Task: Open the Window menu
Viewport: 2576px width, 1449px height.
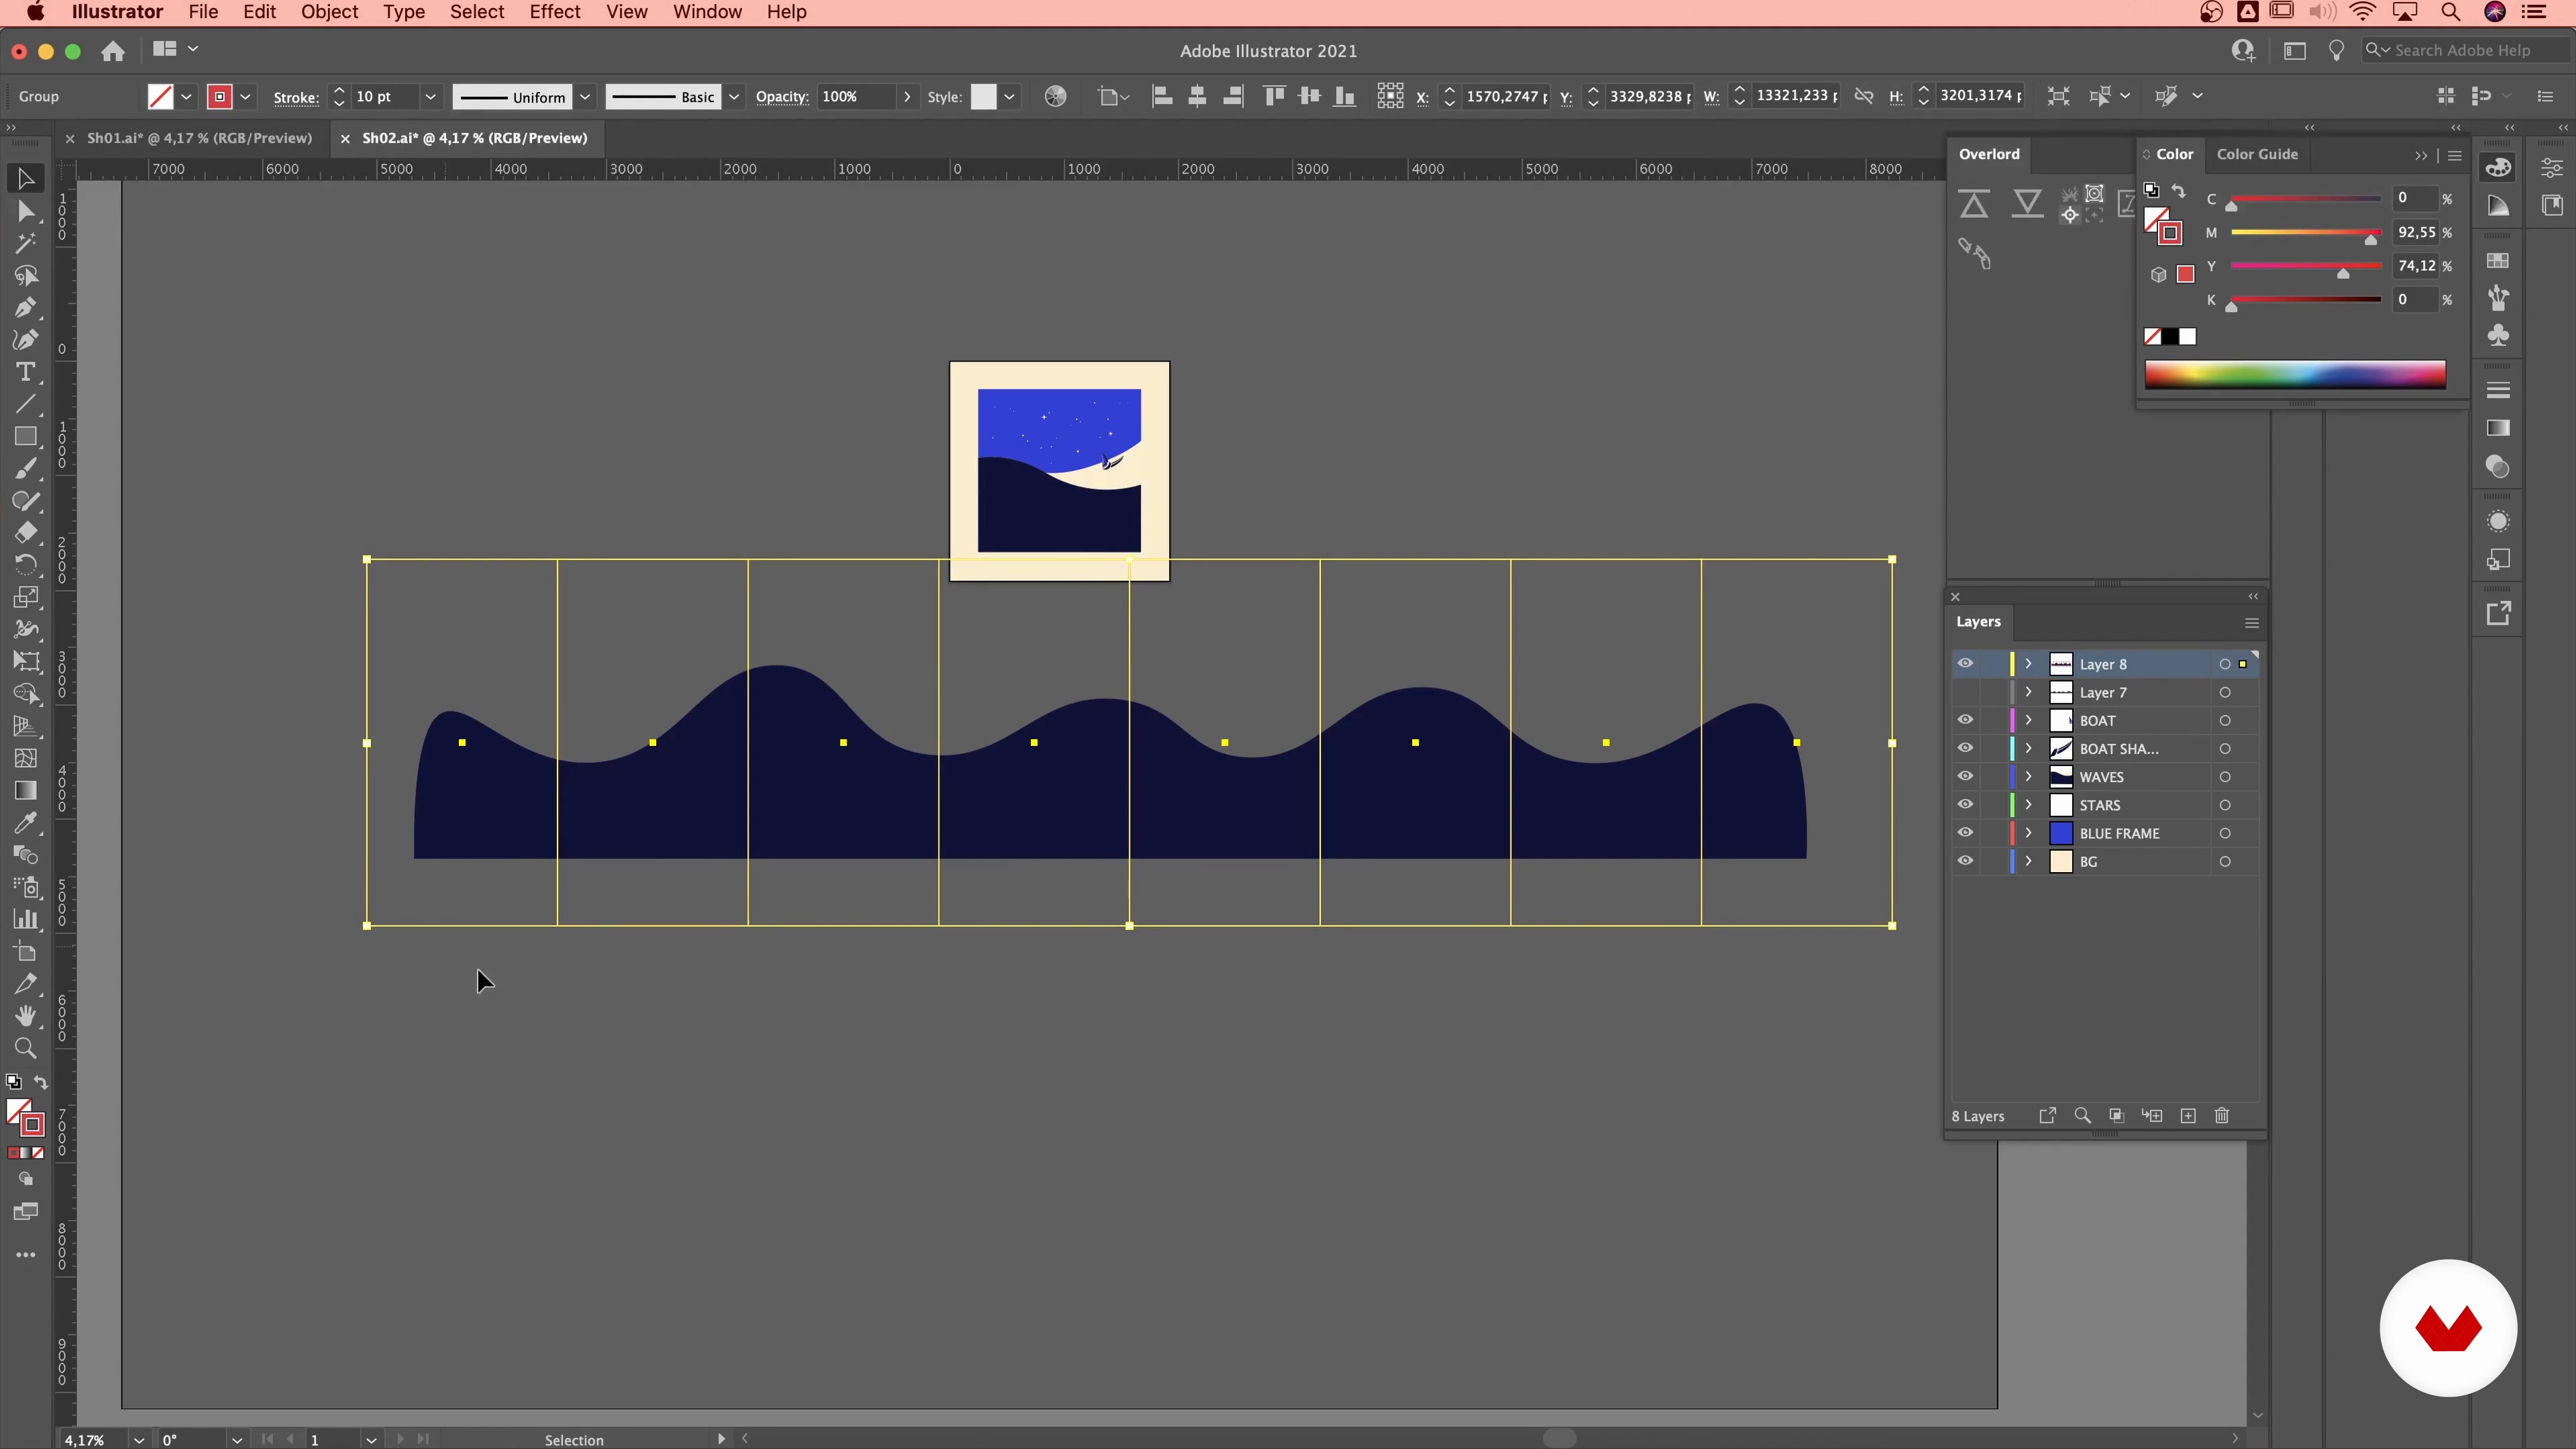Action: [707, 12]
